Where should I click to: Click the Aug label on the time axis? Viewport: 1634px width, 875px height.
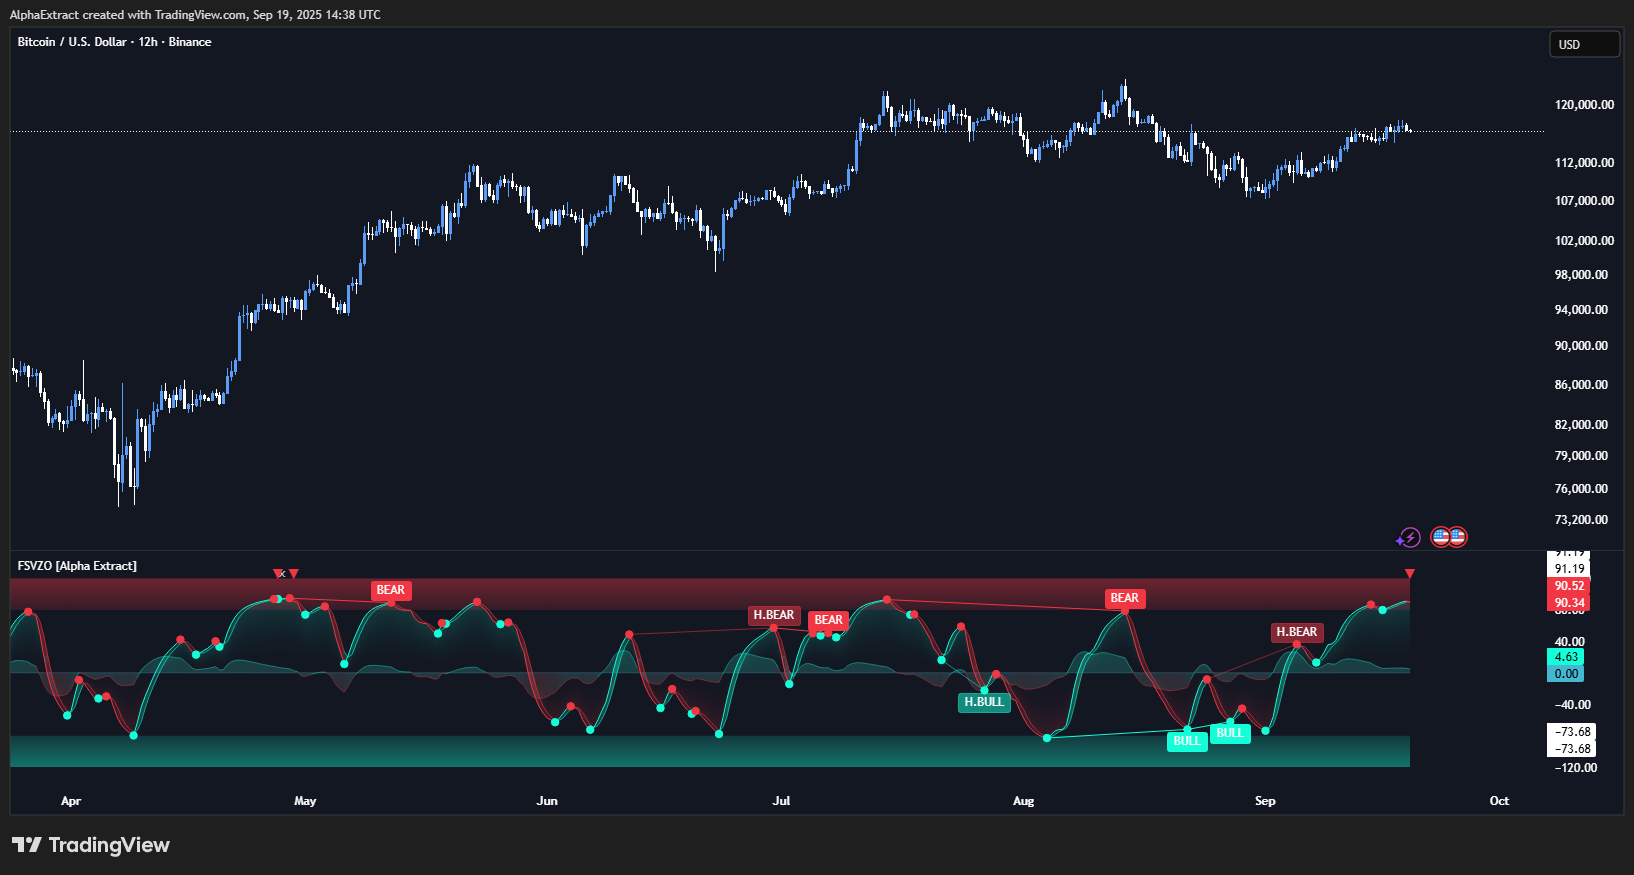(1023, 801)
